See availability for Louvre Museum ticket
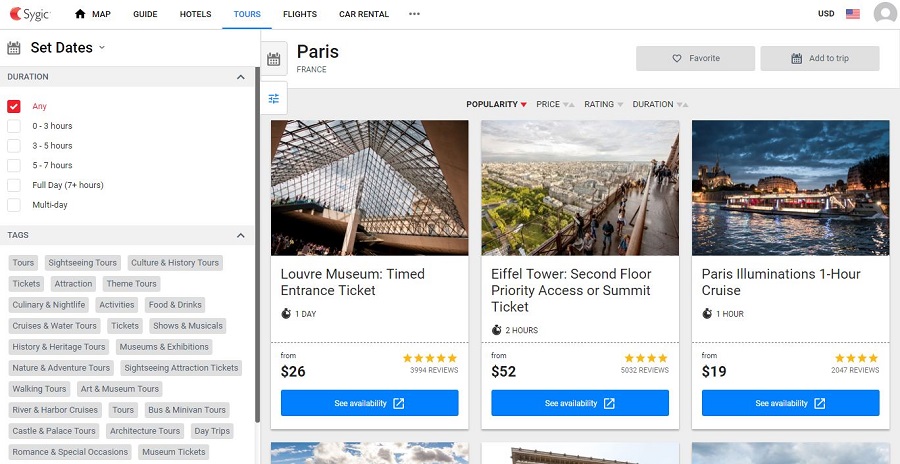This screenshot has height=464, width=900. 370,403
